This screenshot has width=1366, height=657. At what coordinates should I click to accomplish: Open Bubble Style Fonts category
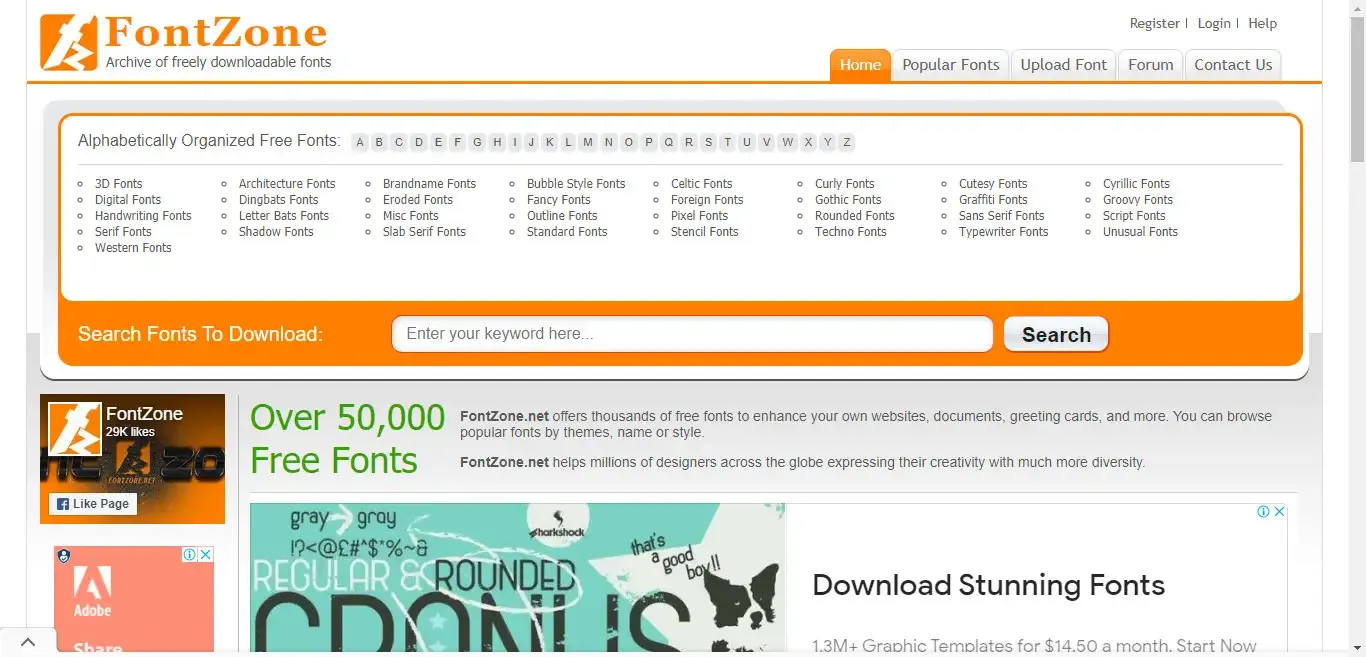pyautogui.click(x=576, y=184)
